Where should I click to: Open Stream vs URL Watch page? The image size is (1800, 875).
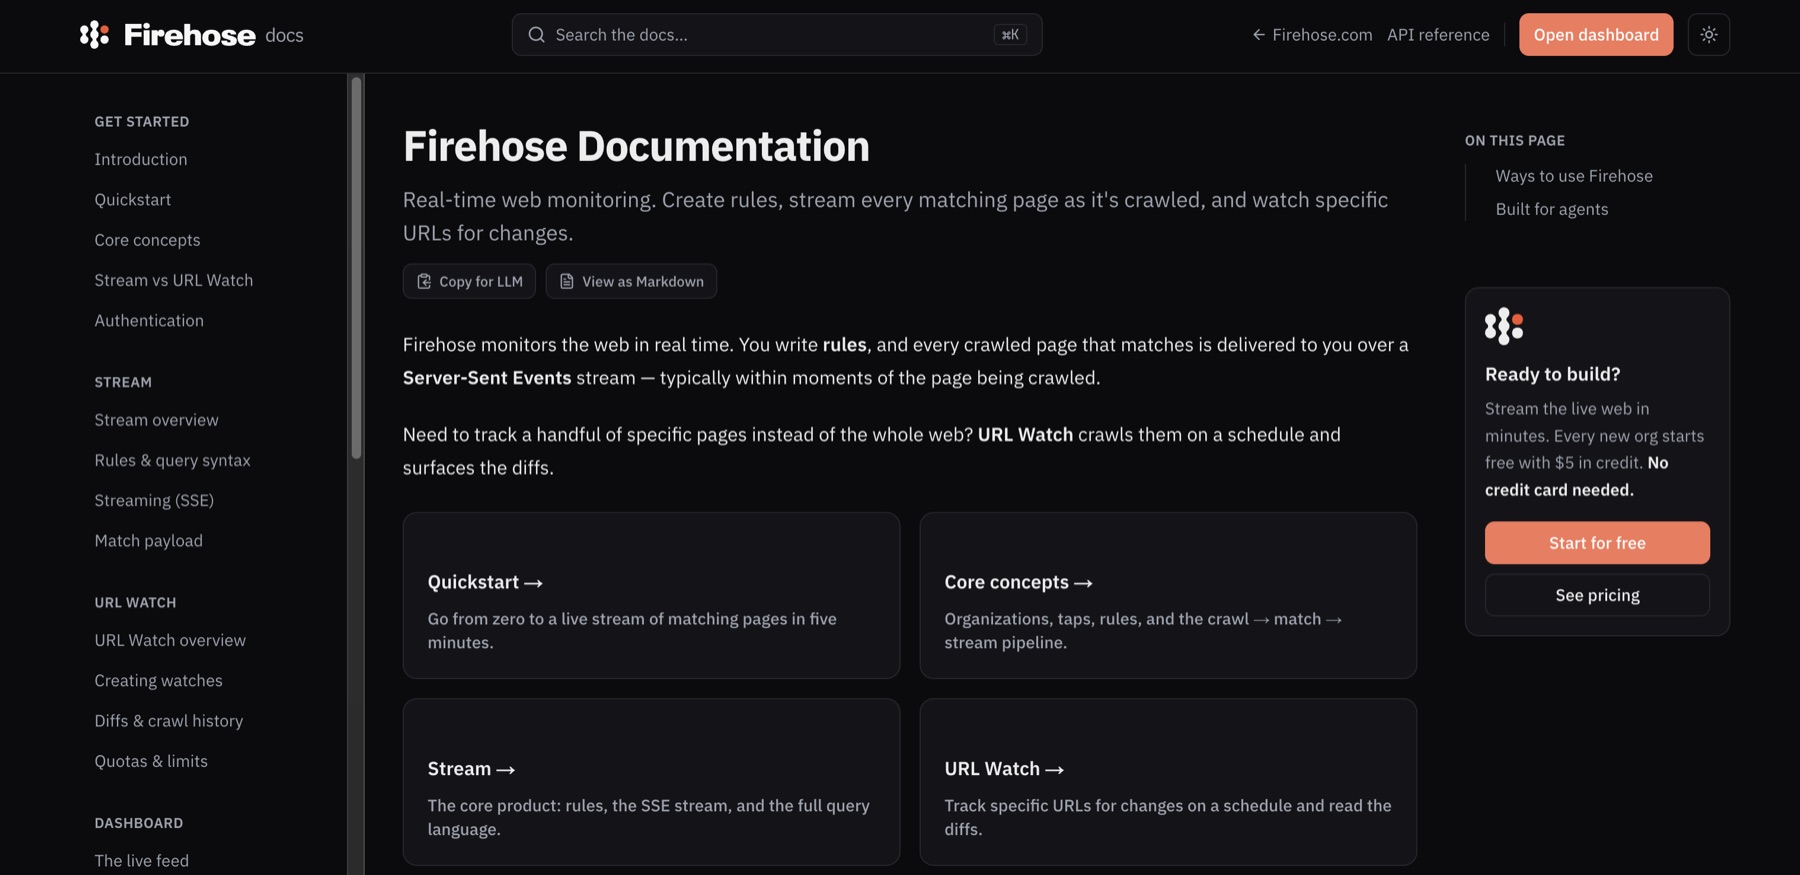[x=174, y=280]
